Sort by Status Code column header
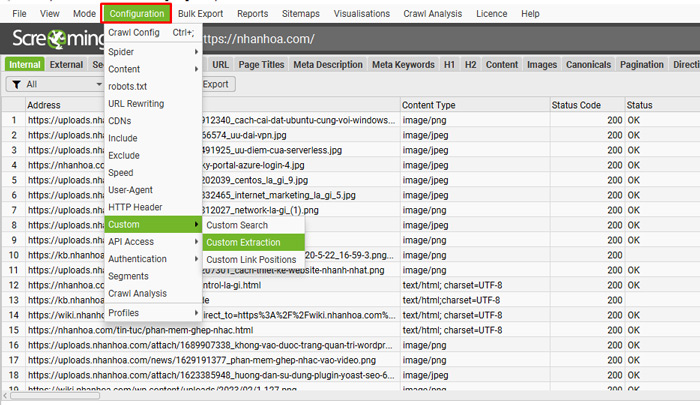The height and width of the screenshot is (405, 700). coord(577,104)
